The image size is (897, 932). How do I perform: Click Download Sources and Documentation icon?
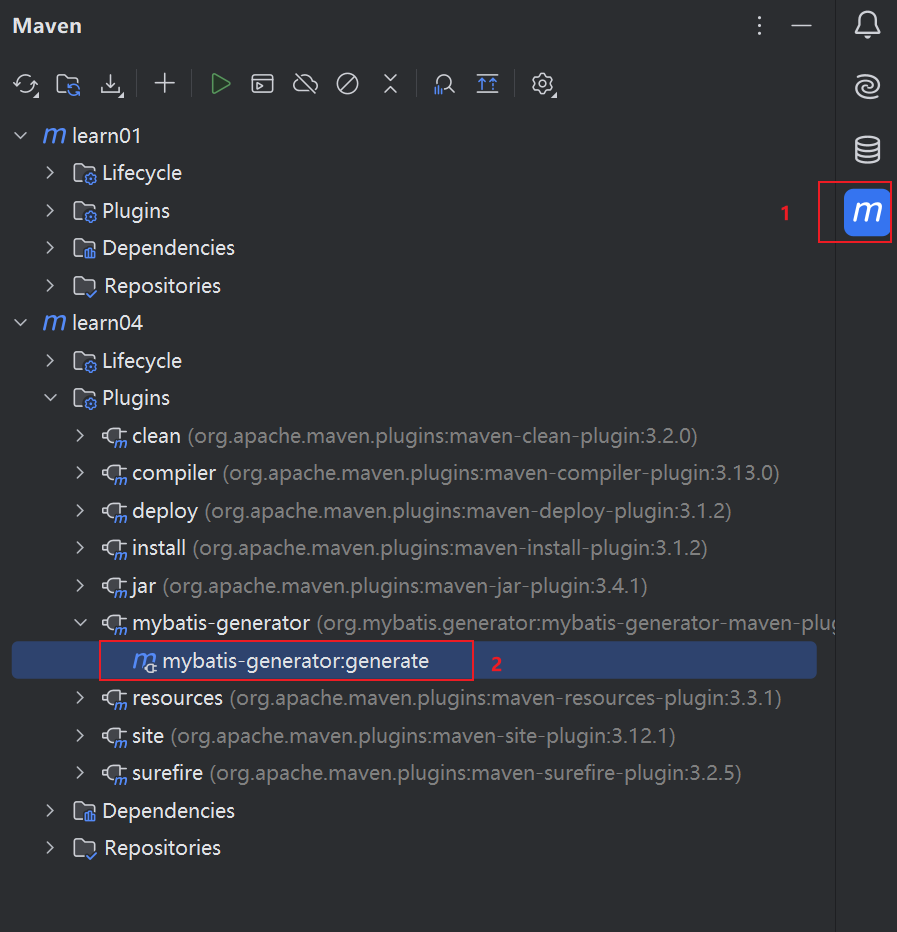coord(111,84)
